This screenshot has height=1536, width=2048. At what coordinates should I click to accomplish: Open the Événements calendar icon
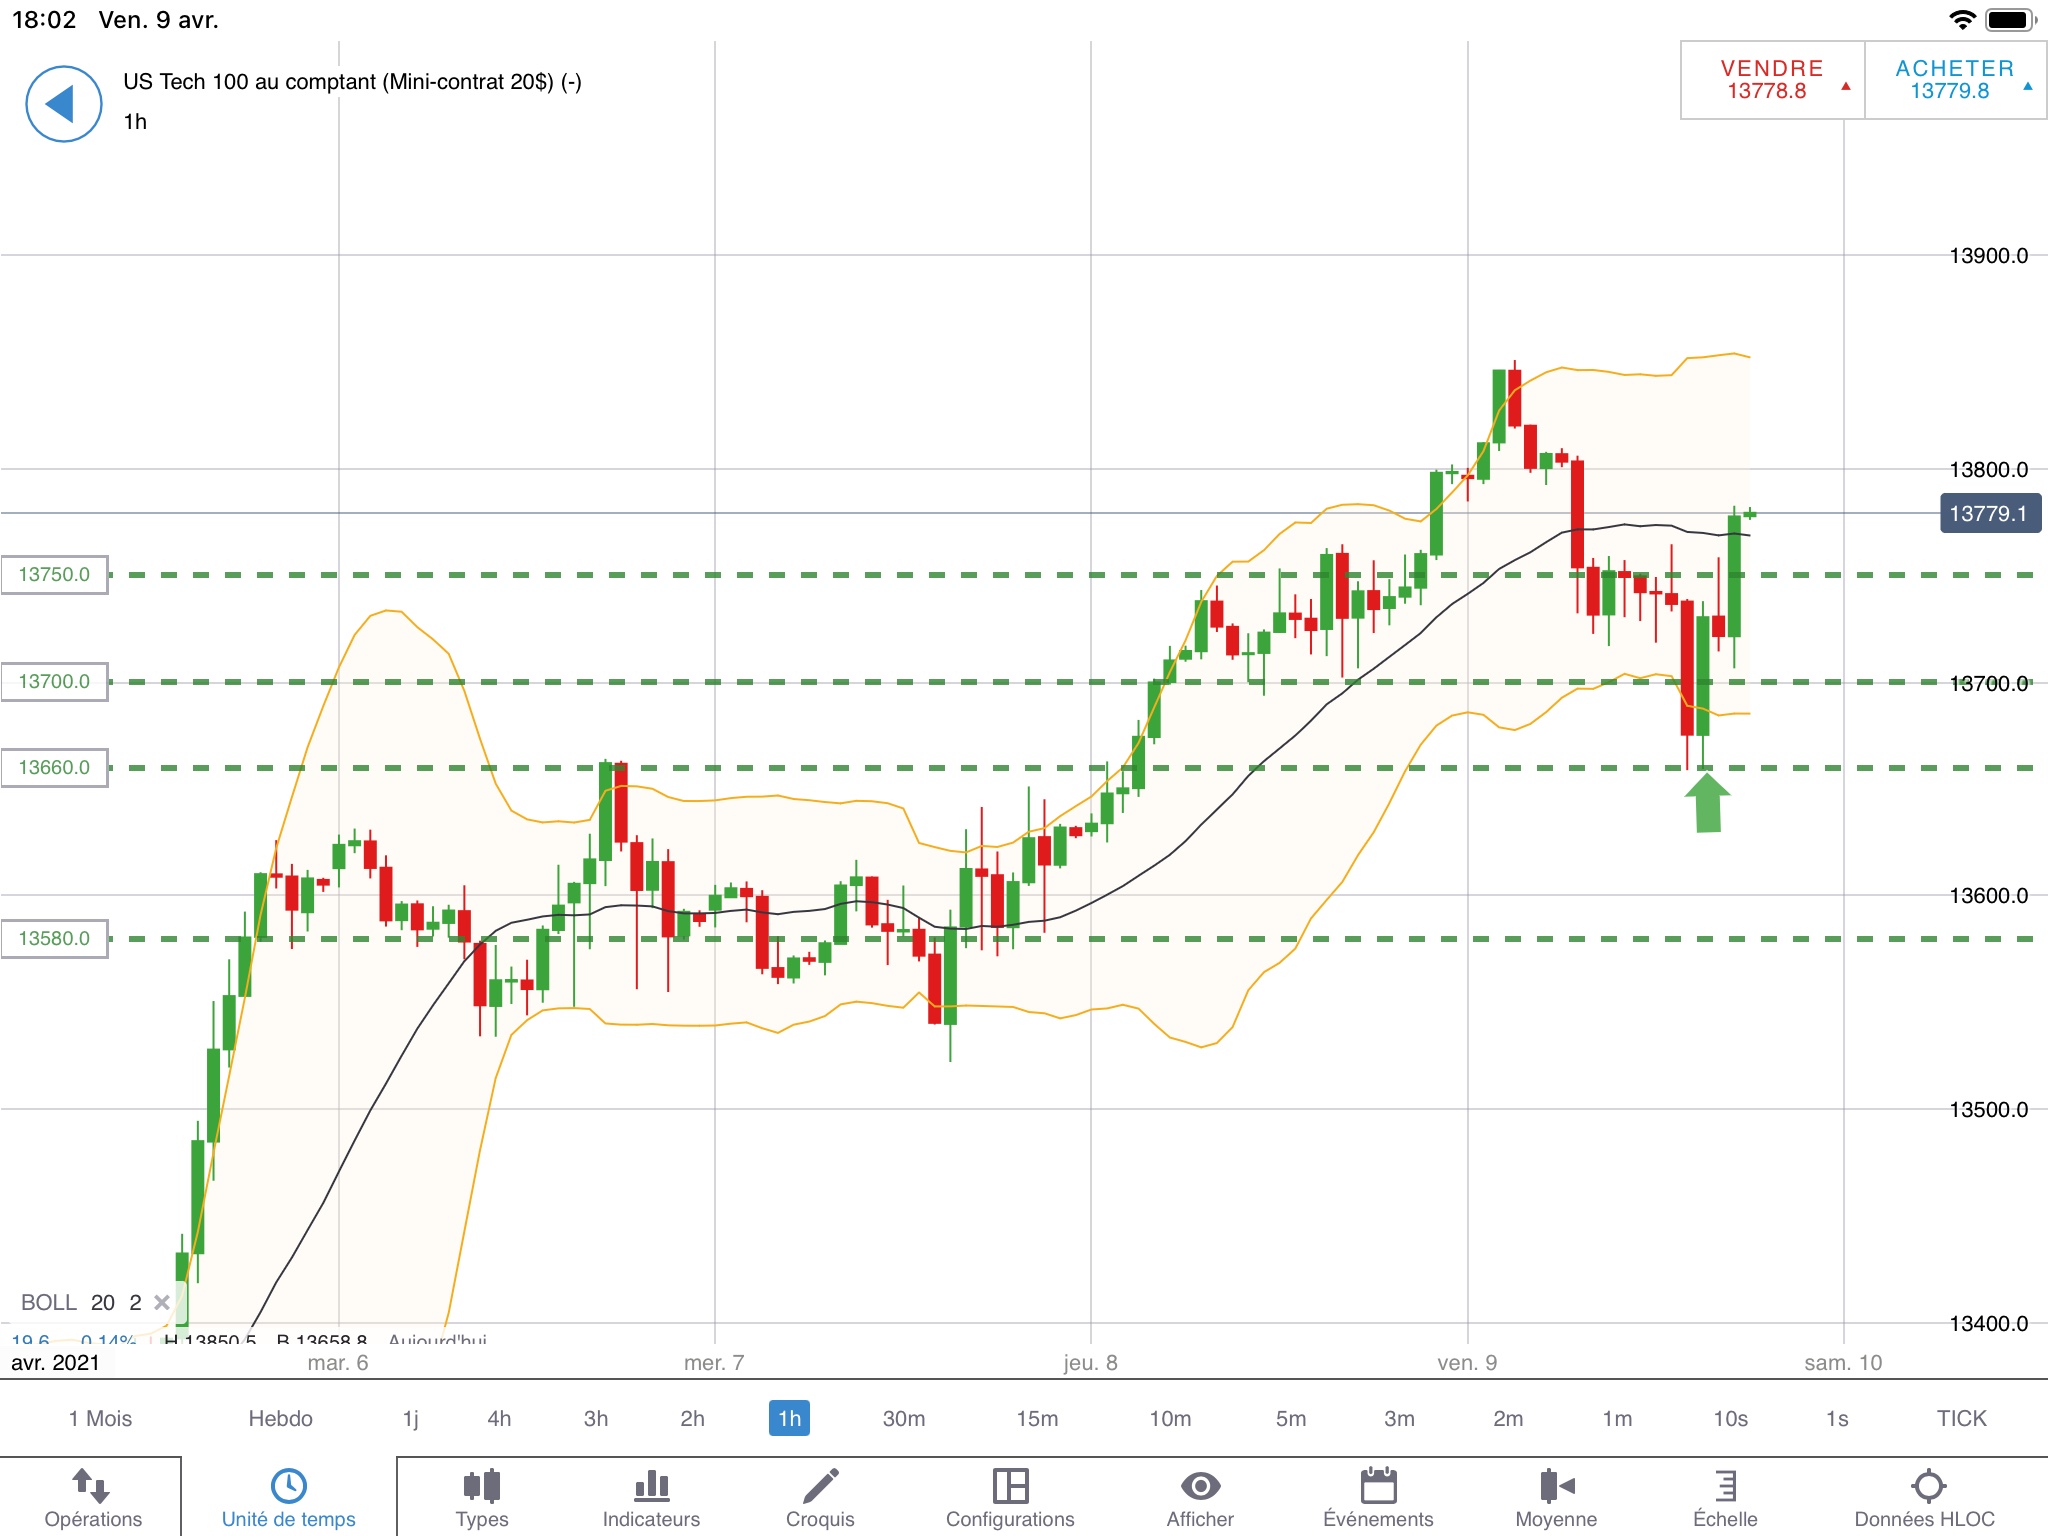[1378, 1486]
